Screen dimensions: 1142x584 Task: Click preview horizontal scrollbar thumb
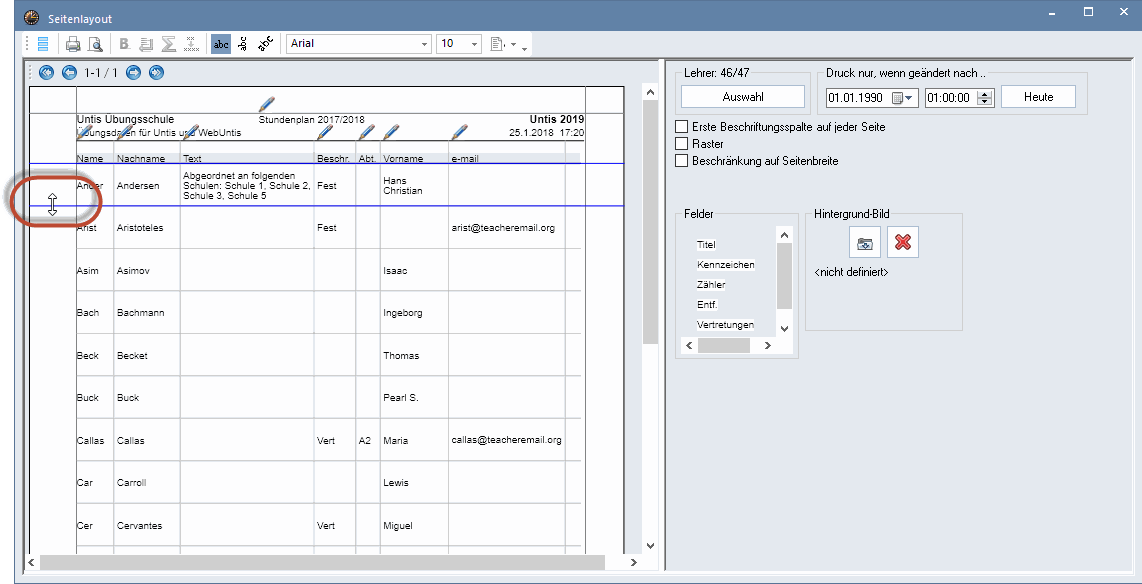point(323,562)
